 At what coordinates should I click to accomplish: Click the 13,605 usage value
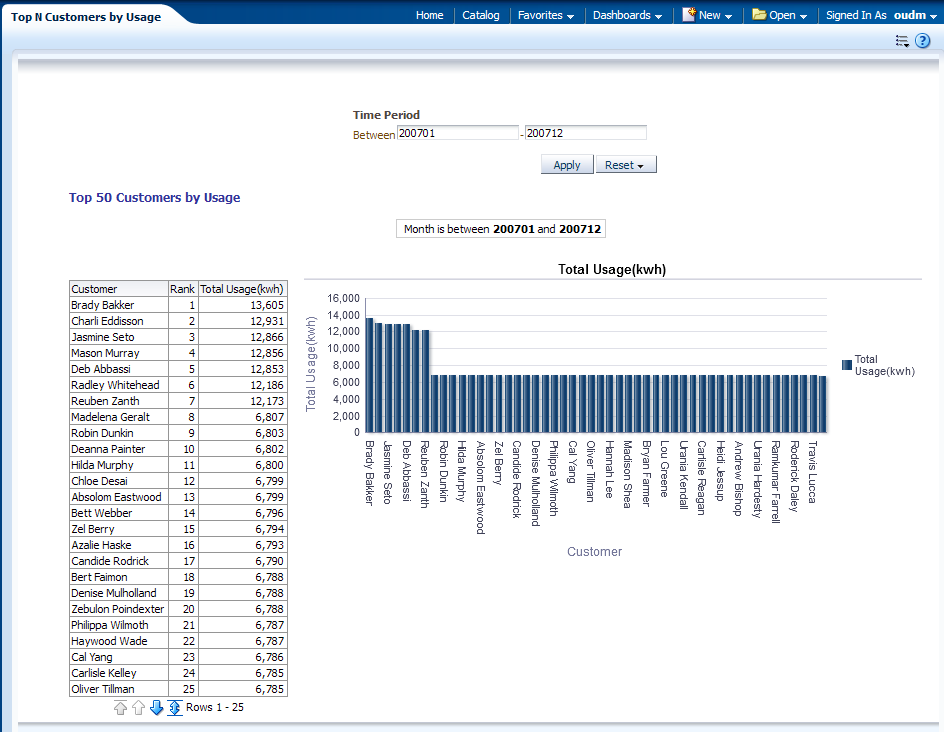(267, 305)
